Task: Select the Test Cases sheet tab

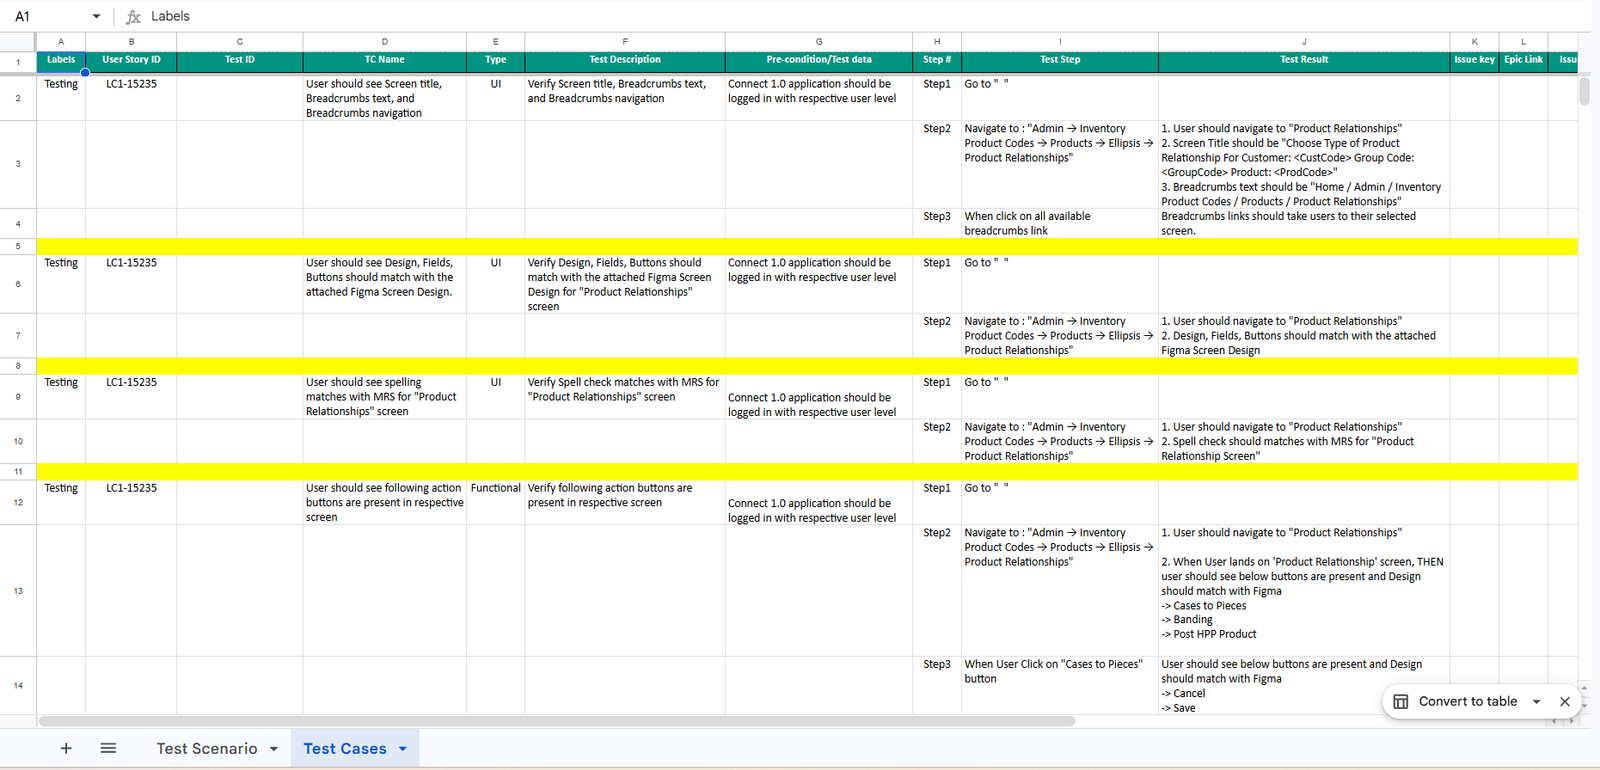Action: (344, 749)
